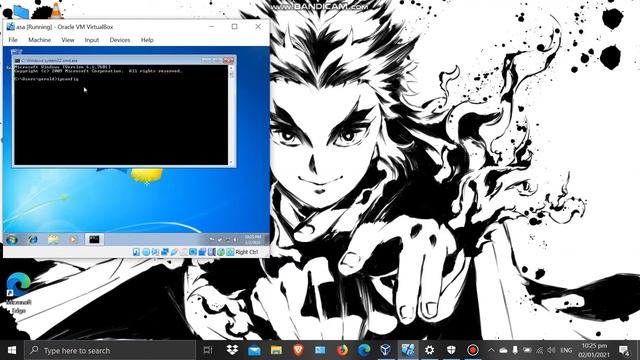
Task: Click the volume speaker tray icon
Action: click(x=551, y=350)
